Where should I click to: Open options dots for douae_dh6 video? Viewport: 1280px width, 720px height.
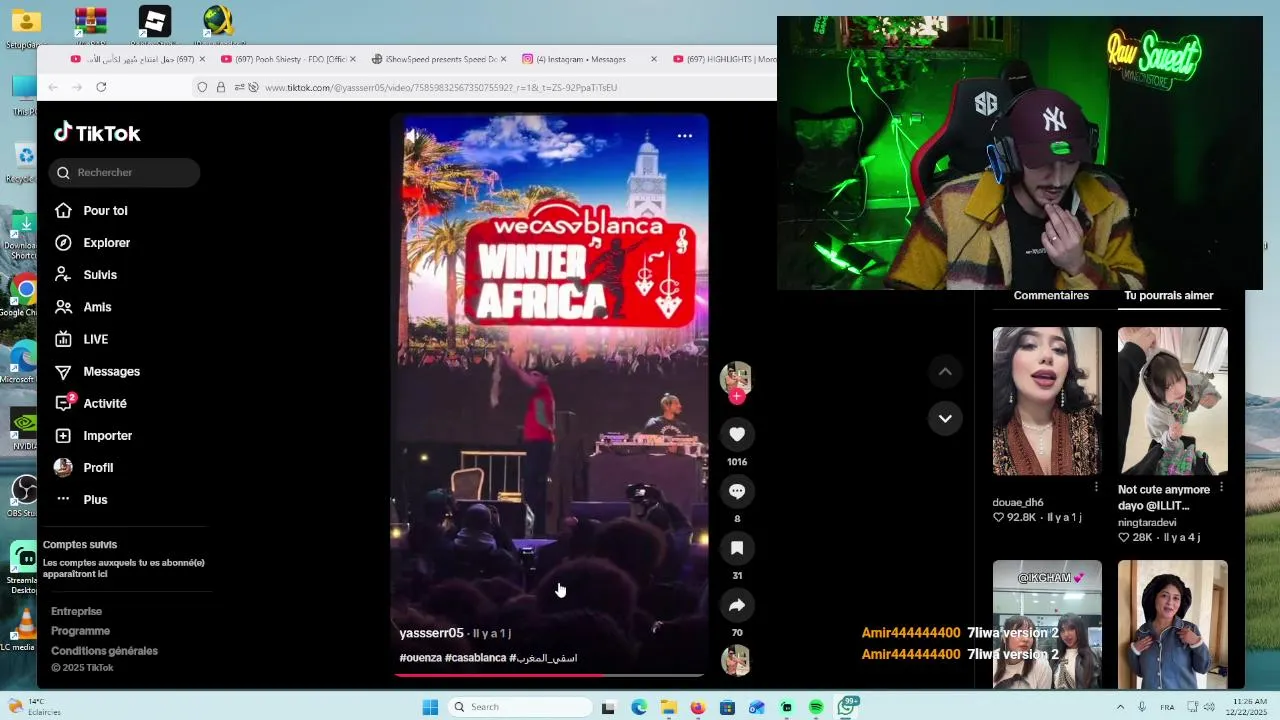point(1096,487)
